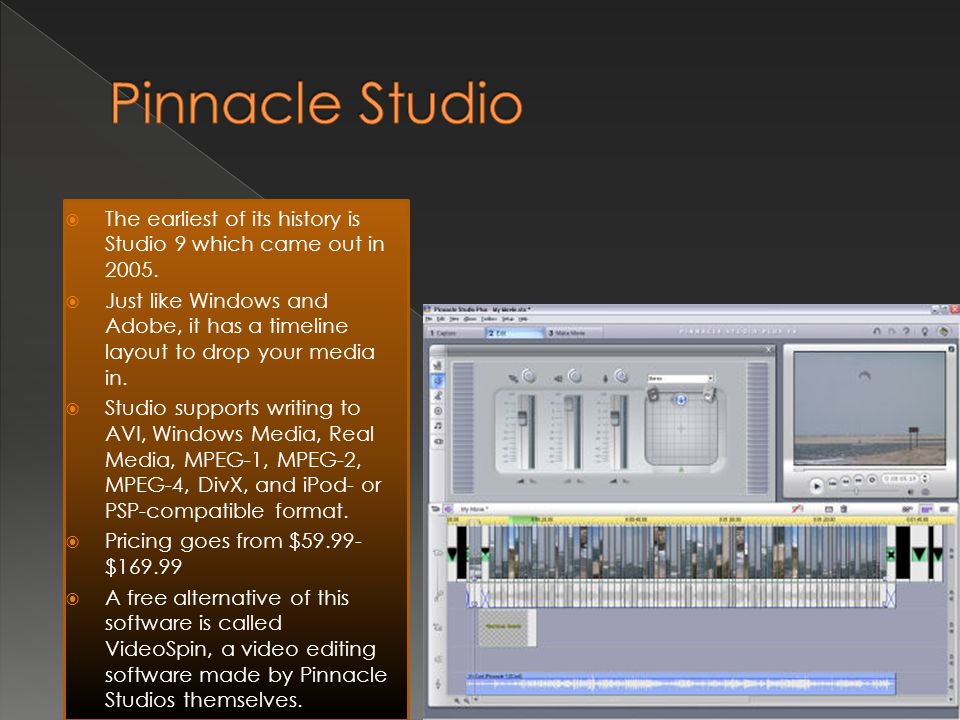Select the voice-over microphone tool
This screenshot has height=720, width=960.
click(x=438, y=396)
